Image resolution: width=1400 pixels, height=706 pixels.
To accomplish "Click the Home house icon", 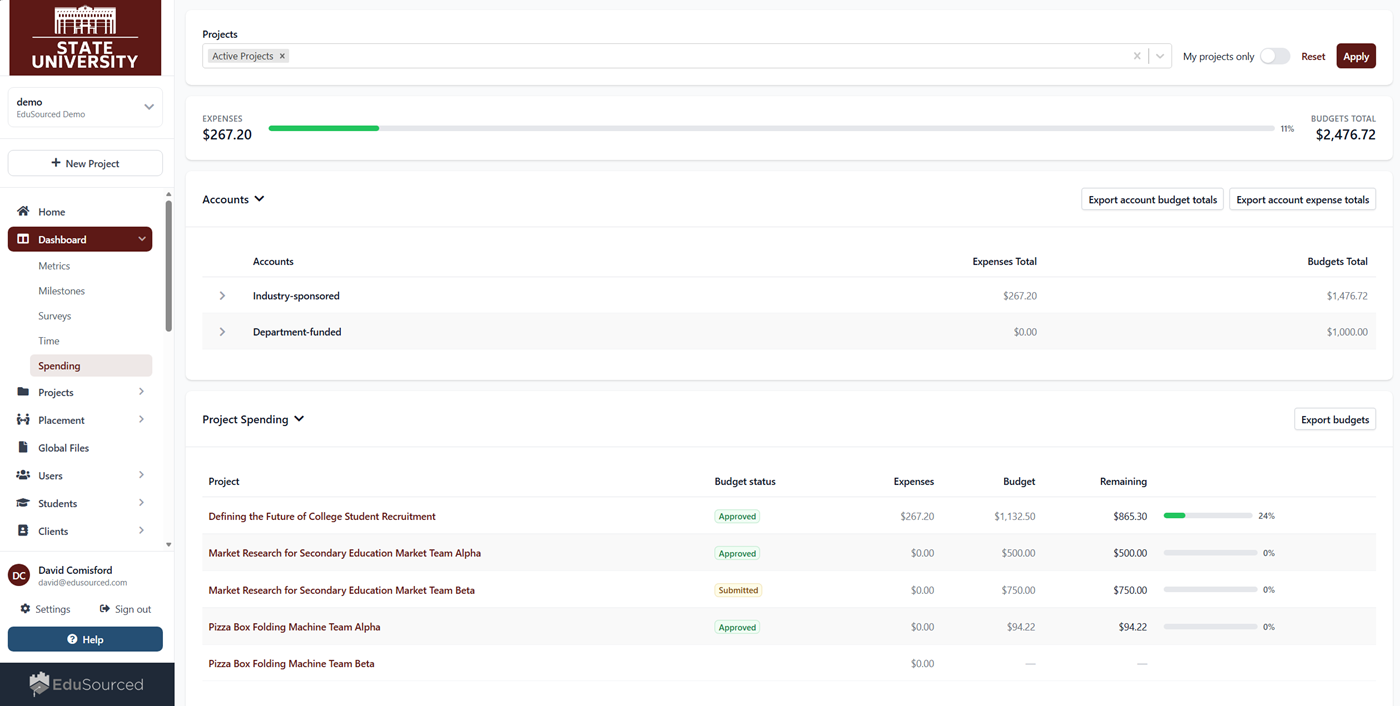I will point(23,212).
